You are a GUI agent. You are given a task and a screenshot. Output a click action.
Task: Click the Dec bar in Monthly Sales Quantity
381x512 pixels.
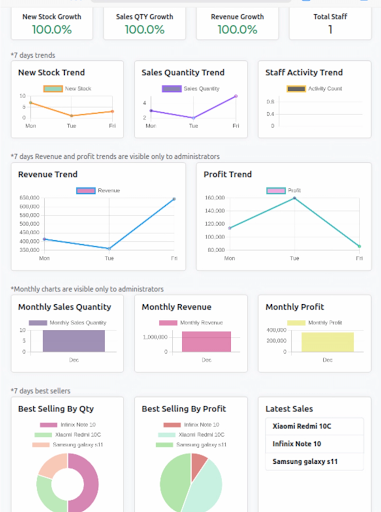74,341
